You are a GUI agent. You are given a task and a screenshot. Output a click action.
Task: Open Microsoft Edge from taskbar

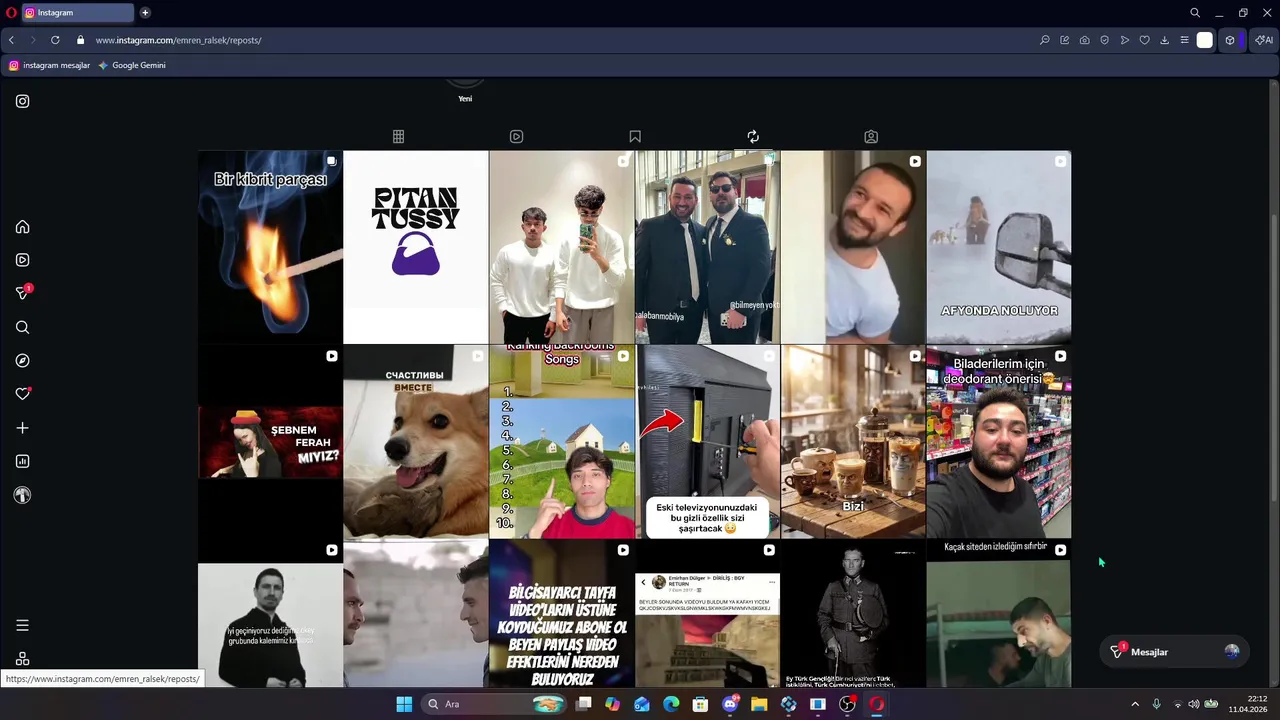coord(671,704)
